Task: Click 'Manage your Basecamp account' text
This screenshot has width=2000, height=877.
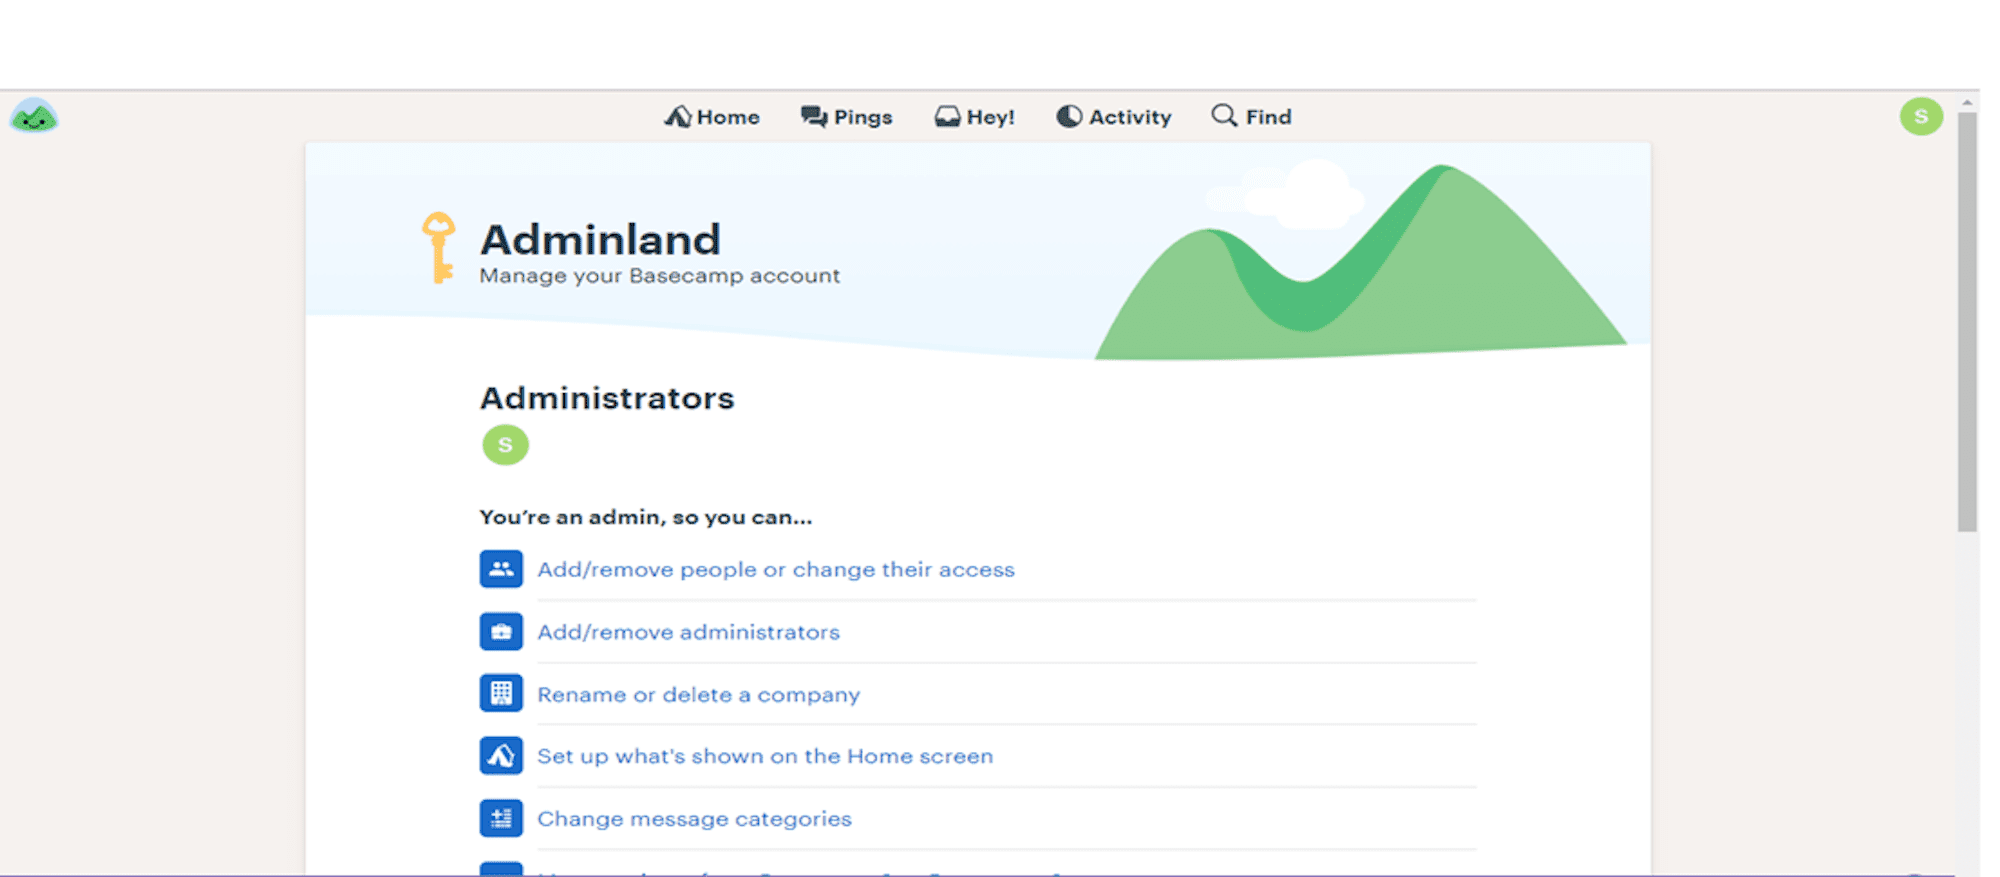Action: [x=659, y=276]
